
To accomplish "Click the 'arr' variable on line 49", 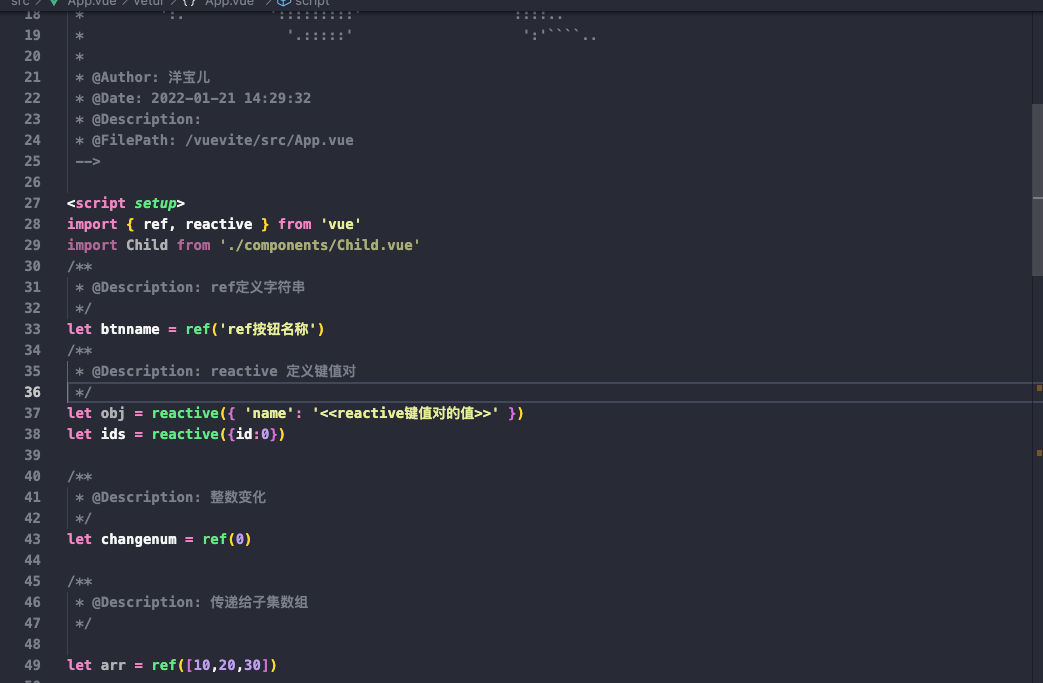I will 113,665.
